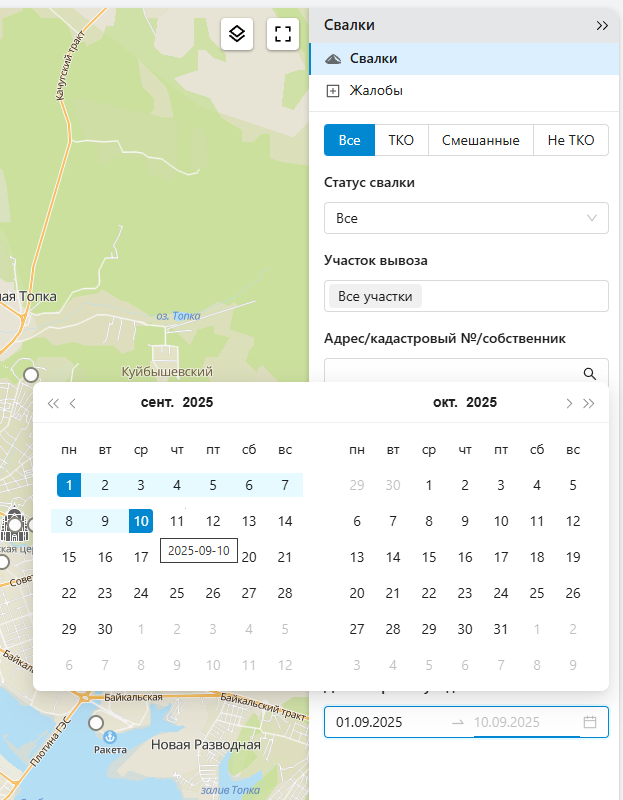This screenshot has height=800, width=623.
Task: Select the Не ТКО filter option
Action: (x=570, y=140)
